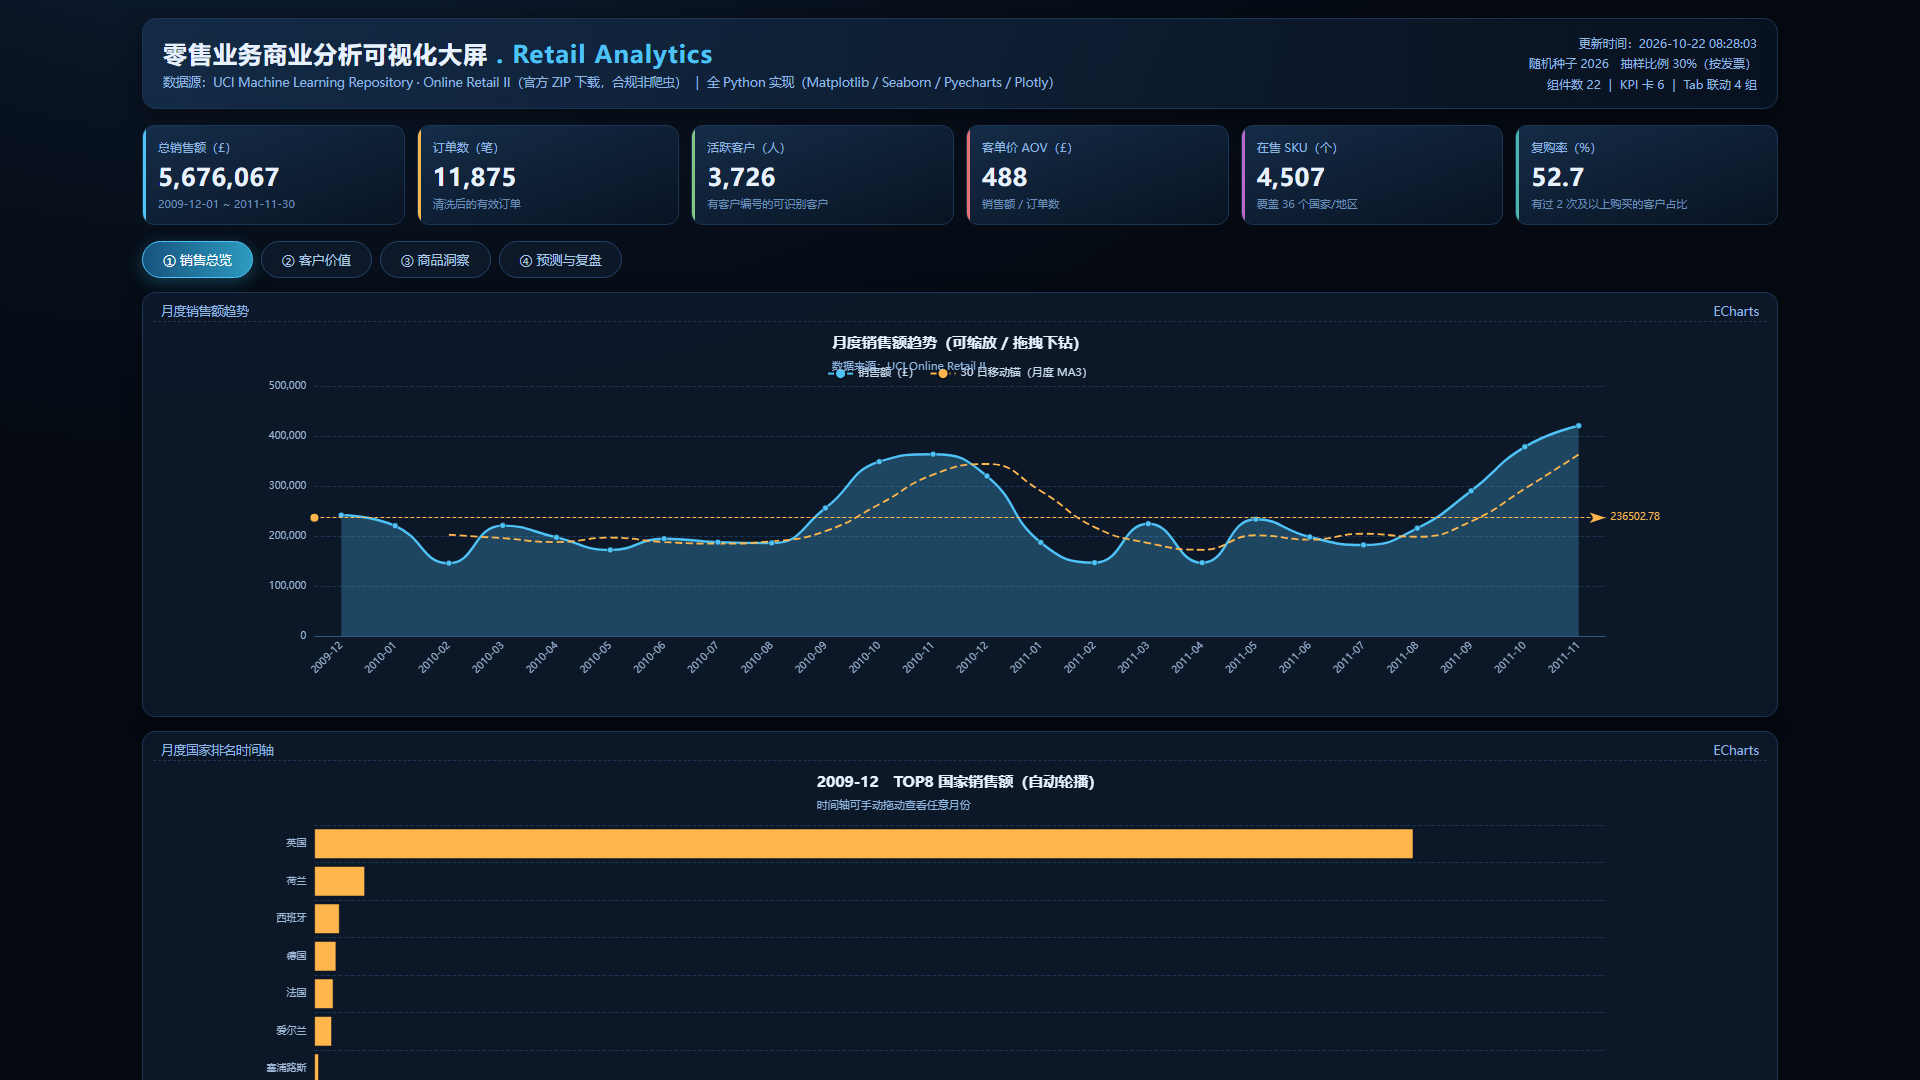Click the 2010-11 peak data point

pyautogui.click(x=933, y=454)
